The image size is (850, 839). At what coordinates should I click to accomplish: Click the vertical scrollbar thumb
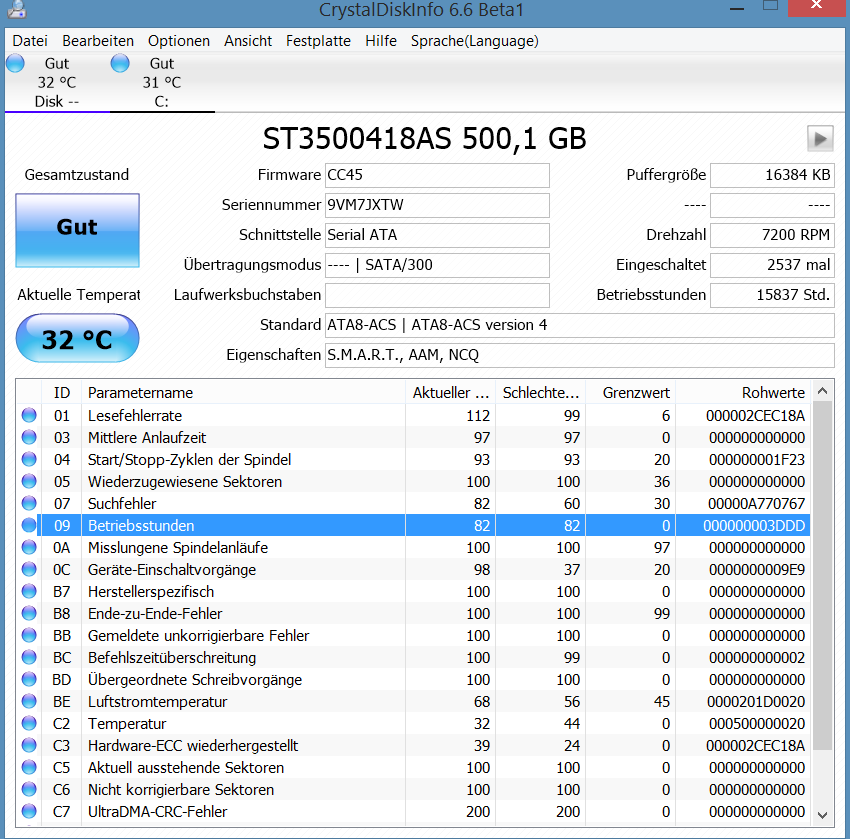(822, 576)
